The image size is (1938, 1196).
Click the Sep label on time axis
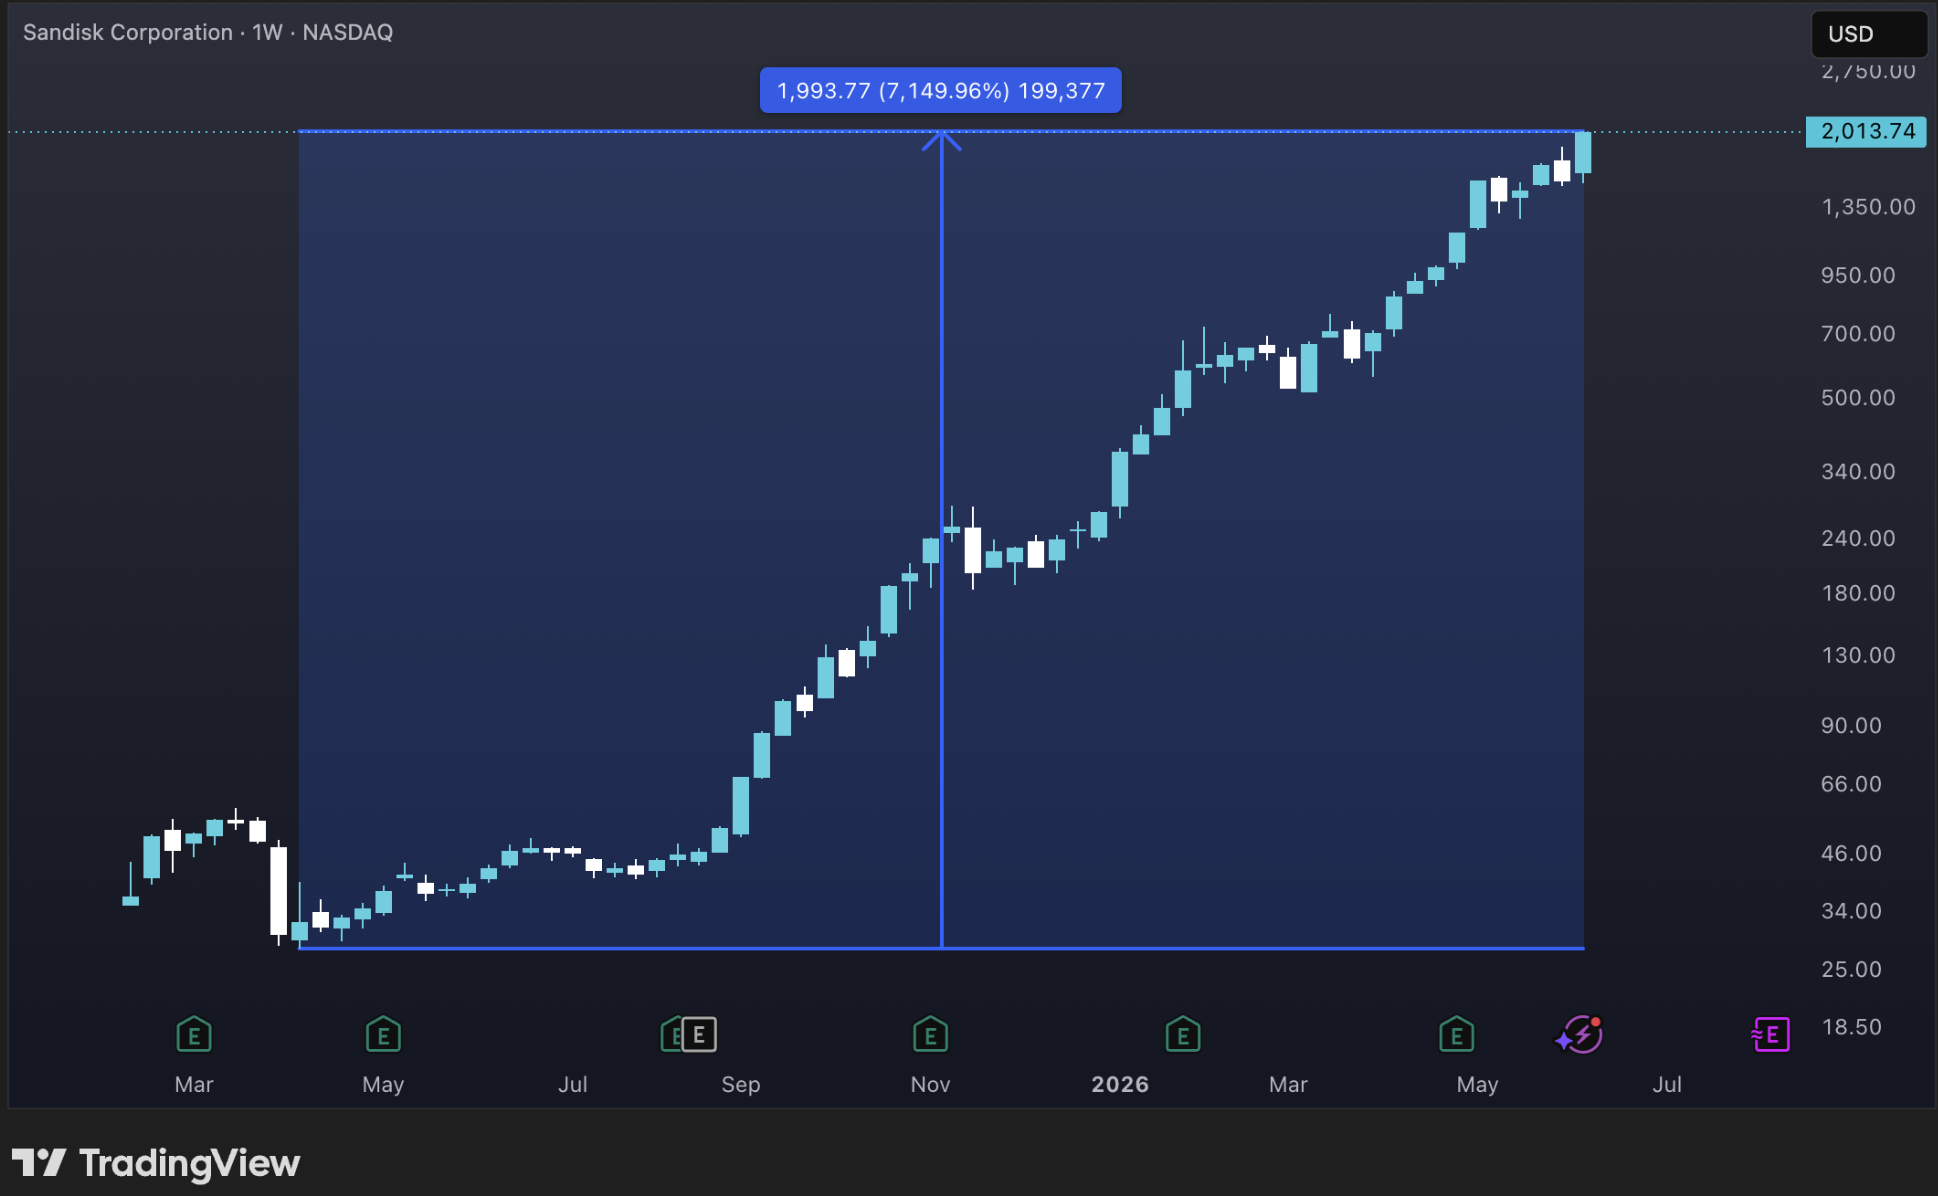coord(741,1084)
